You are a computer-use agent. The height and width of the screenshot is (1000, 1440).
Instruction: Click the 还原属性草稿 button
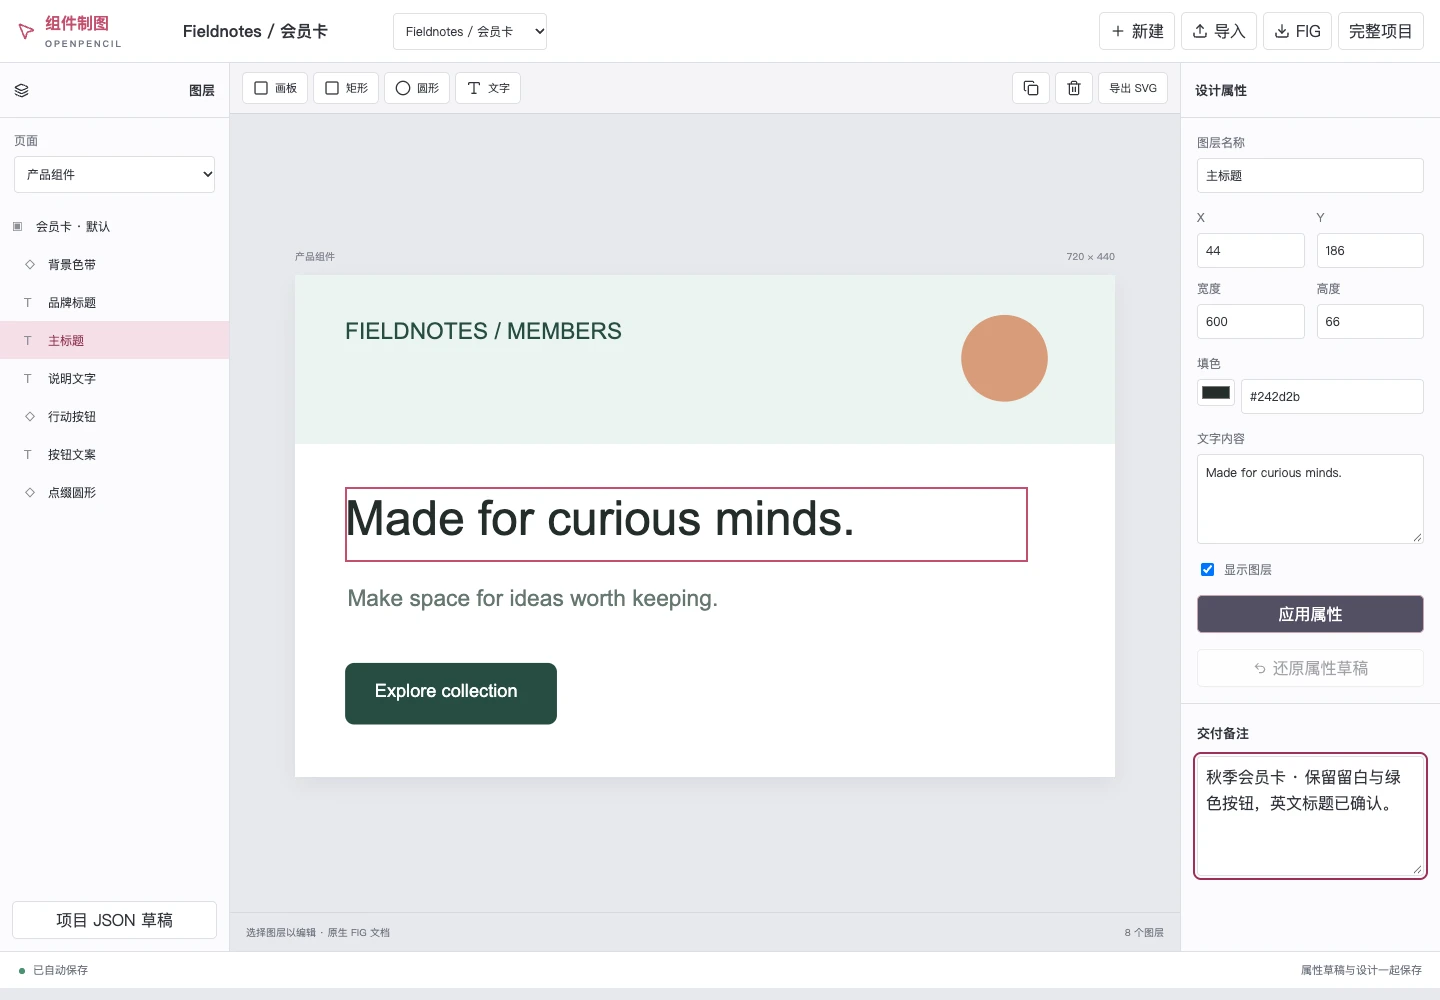click(1310, 668)
